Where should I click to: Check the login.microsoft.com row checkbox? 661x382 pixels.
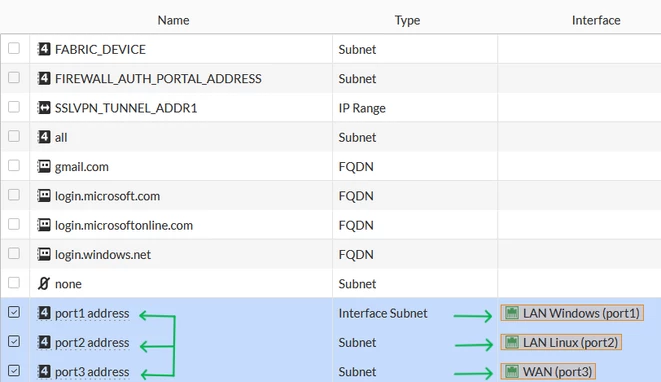[x=14, y=195]
